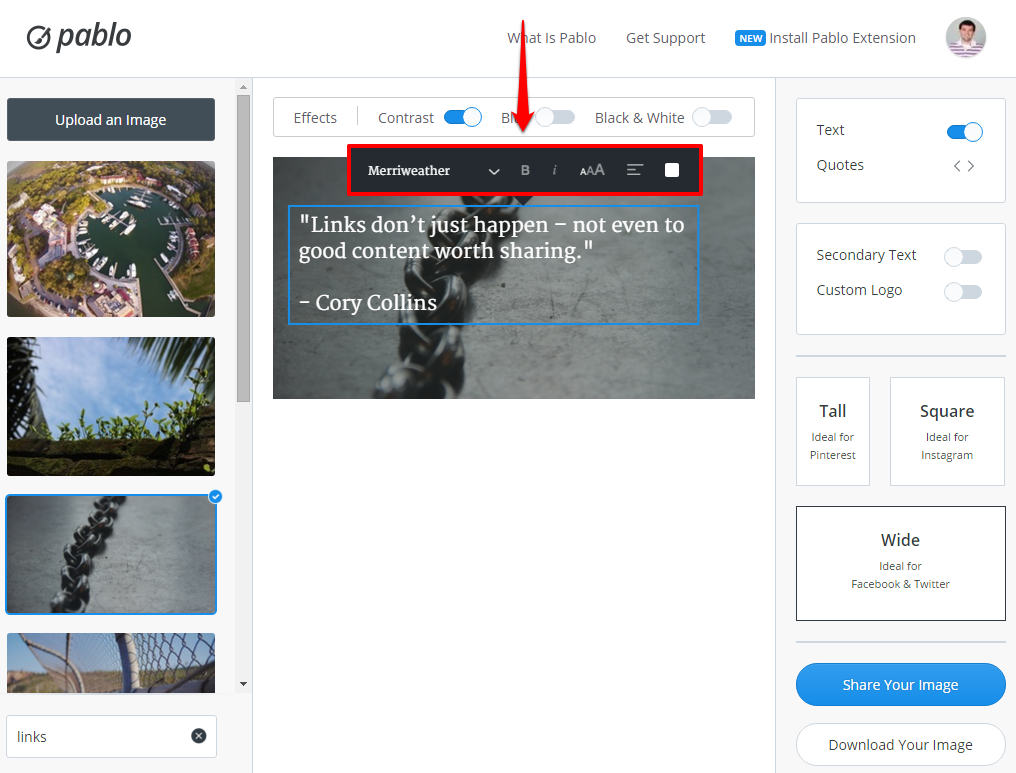Clear the links search field

[x=199, y=736]
